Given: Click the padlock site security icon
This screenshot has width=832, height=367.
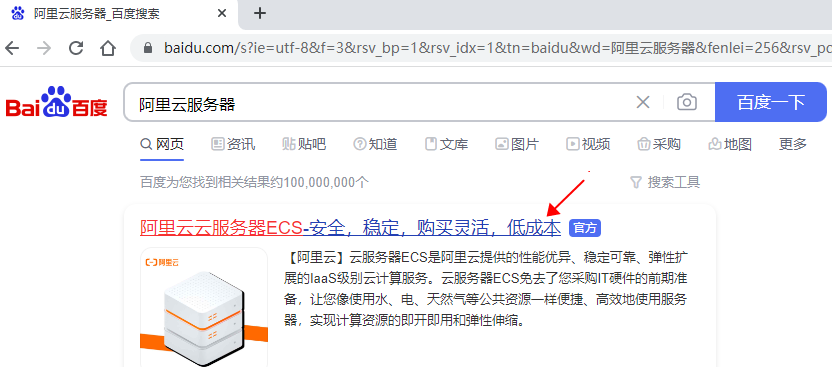Looking at the screenshot, I should [x=148, y=48].
